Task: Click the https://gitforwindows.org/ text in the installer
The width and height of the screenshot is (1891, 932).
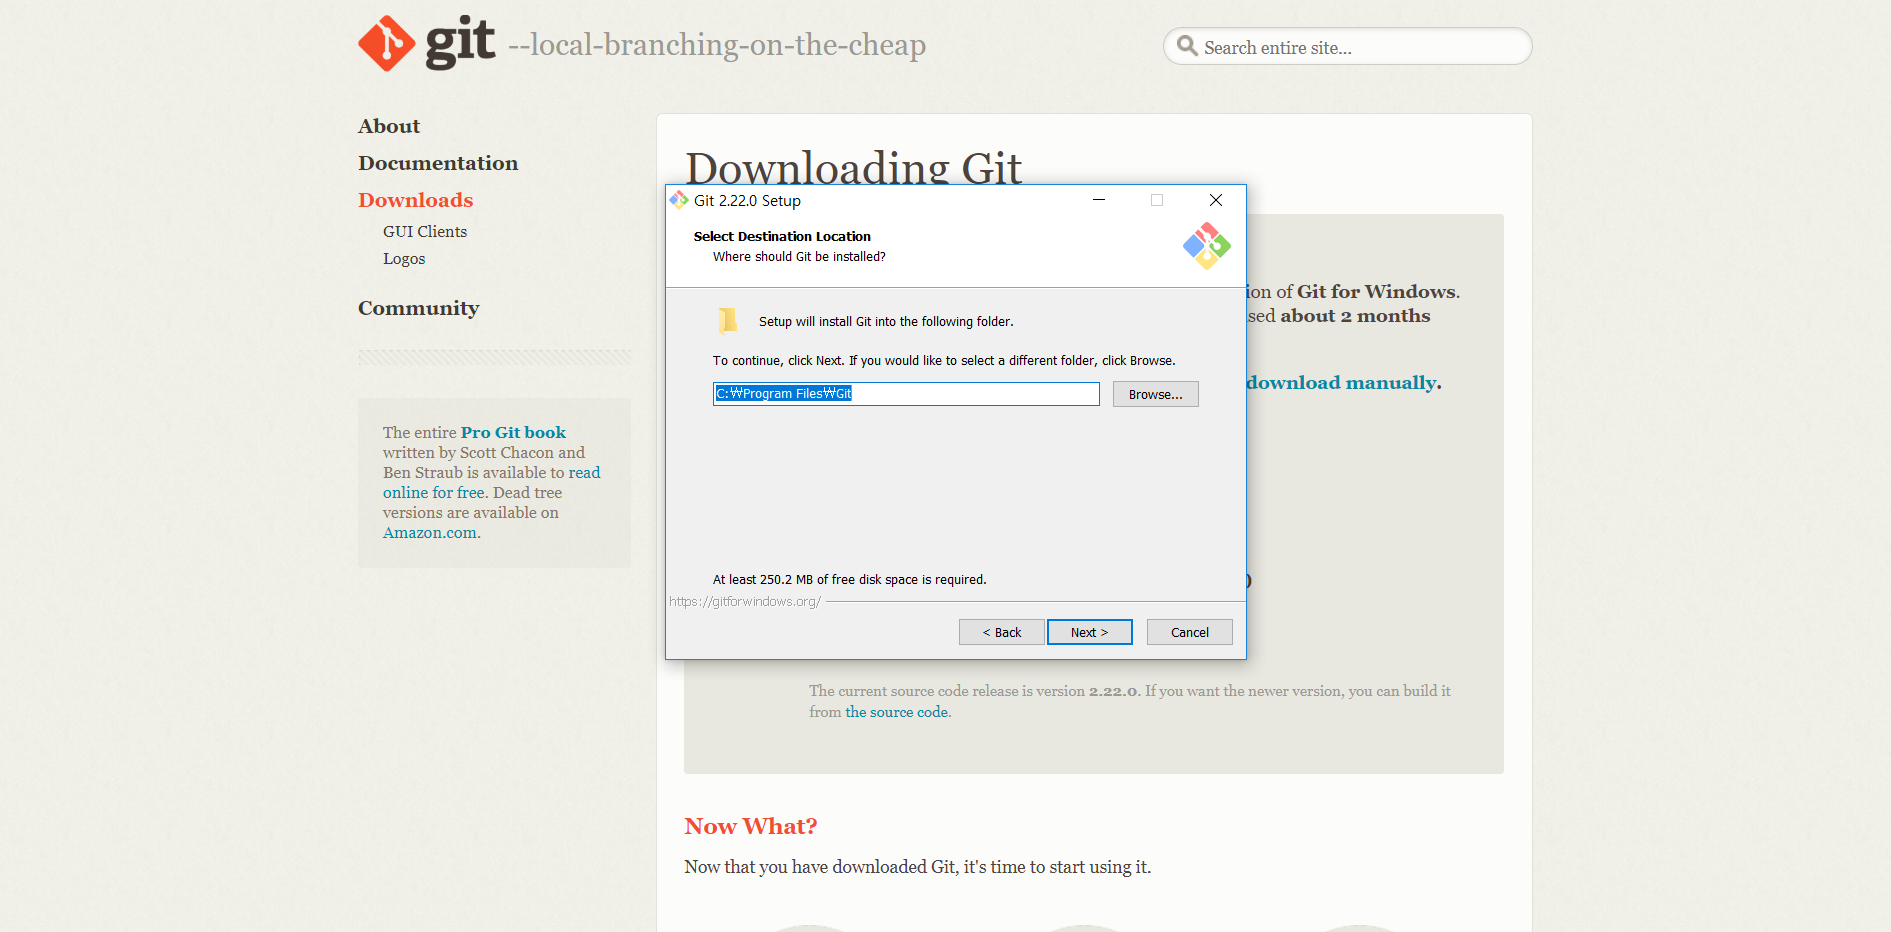Action: pyautogui.click(x=745, y=601)
